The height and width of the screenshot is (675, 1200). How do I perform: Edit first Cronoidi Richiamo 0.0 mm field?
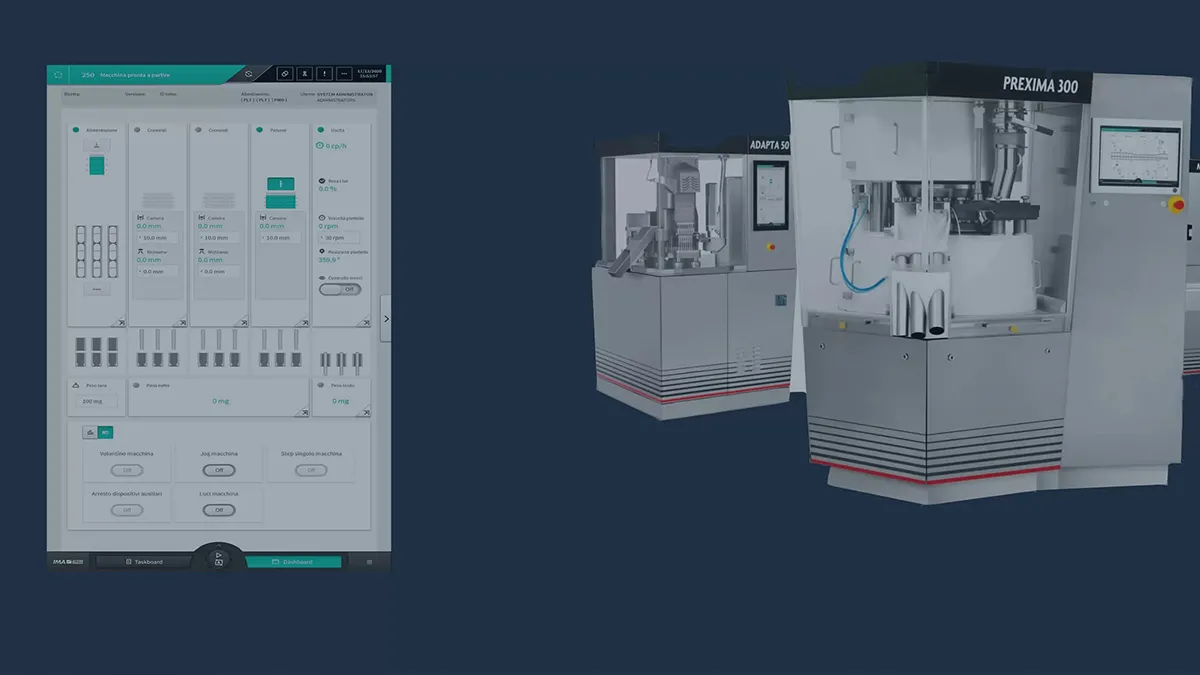(158, 271)
